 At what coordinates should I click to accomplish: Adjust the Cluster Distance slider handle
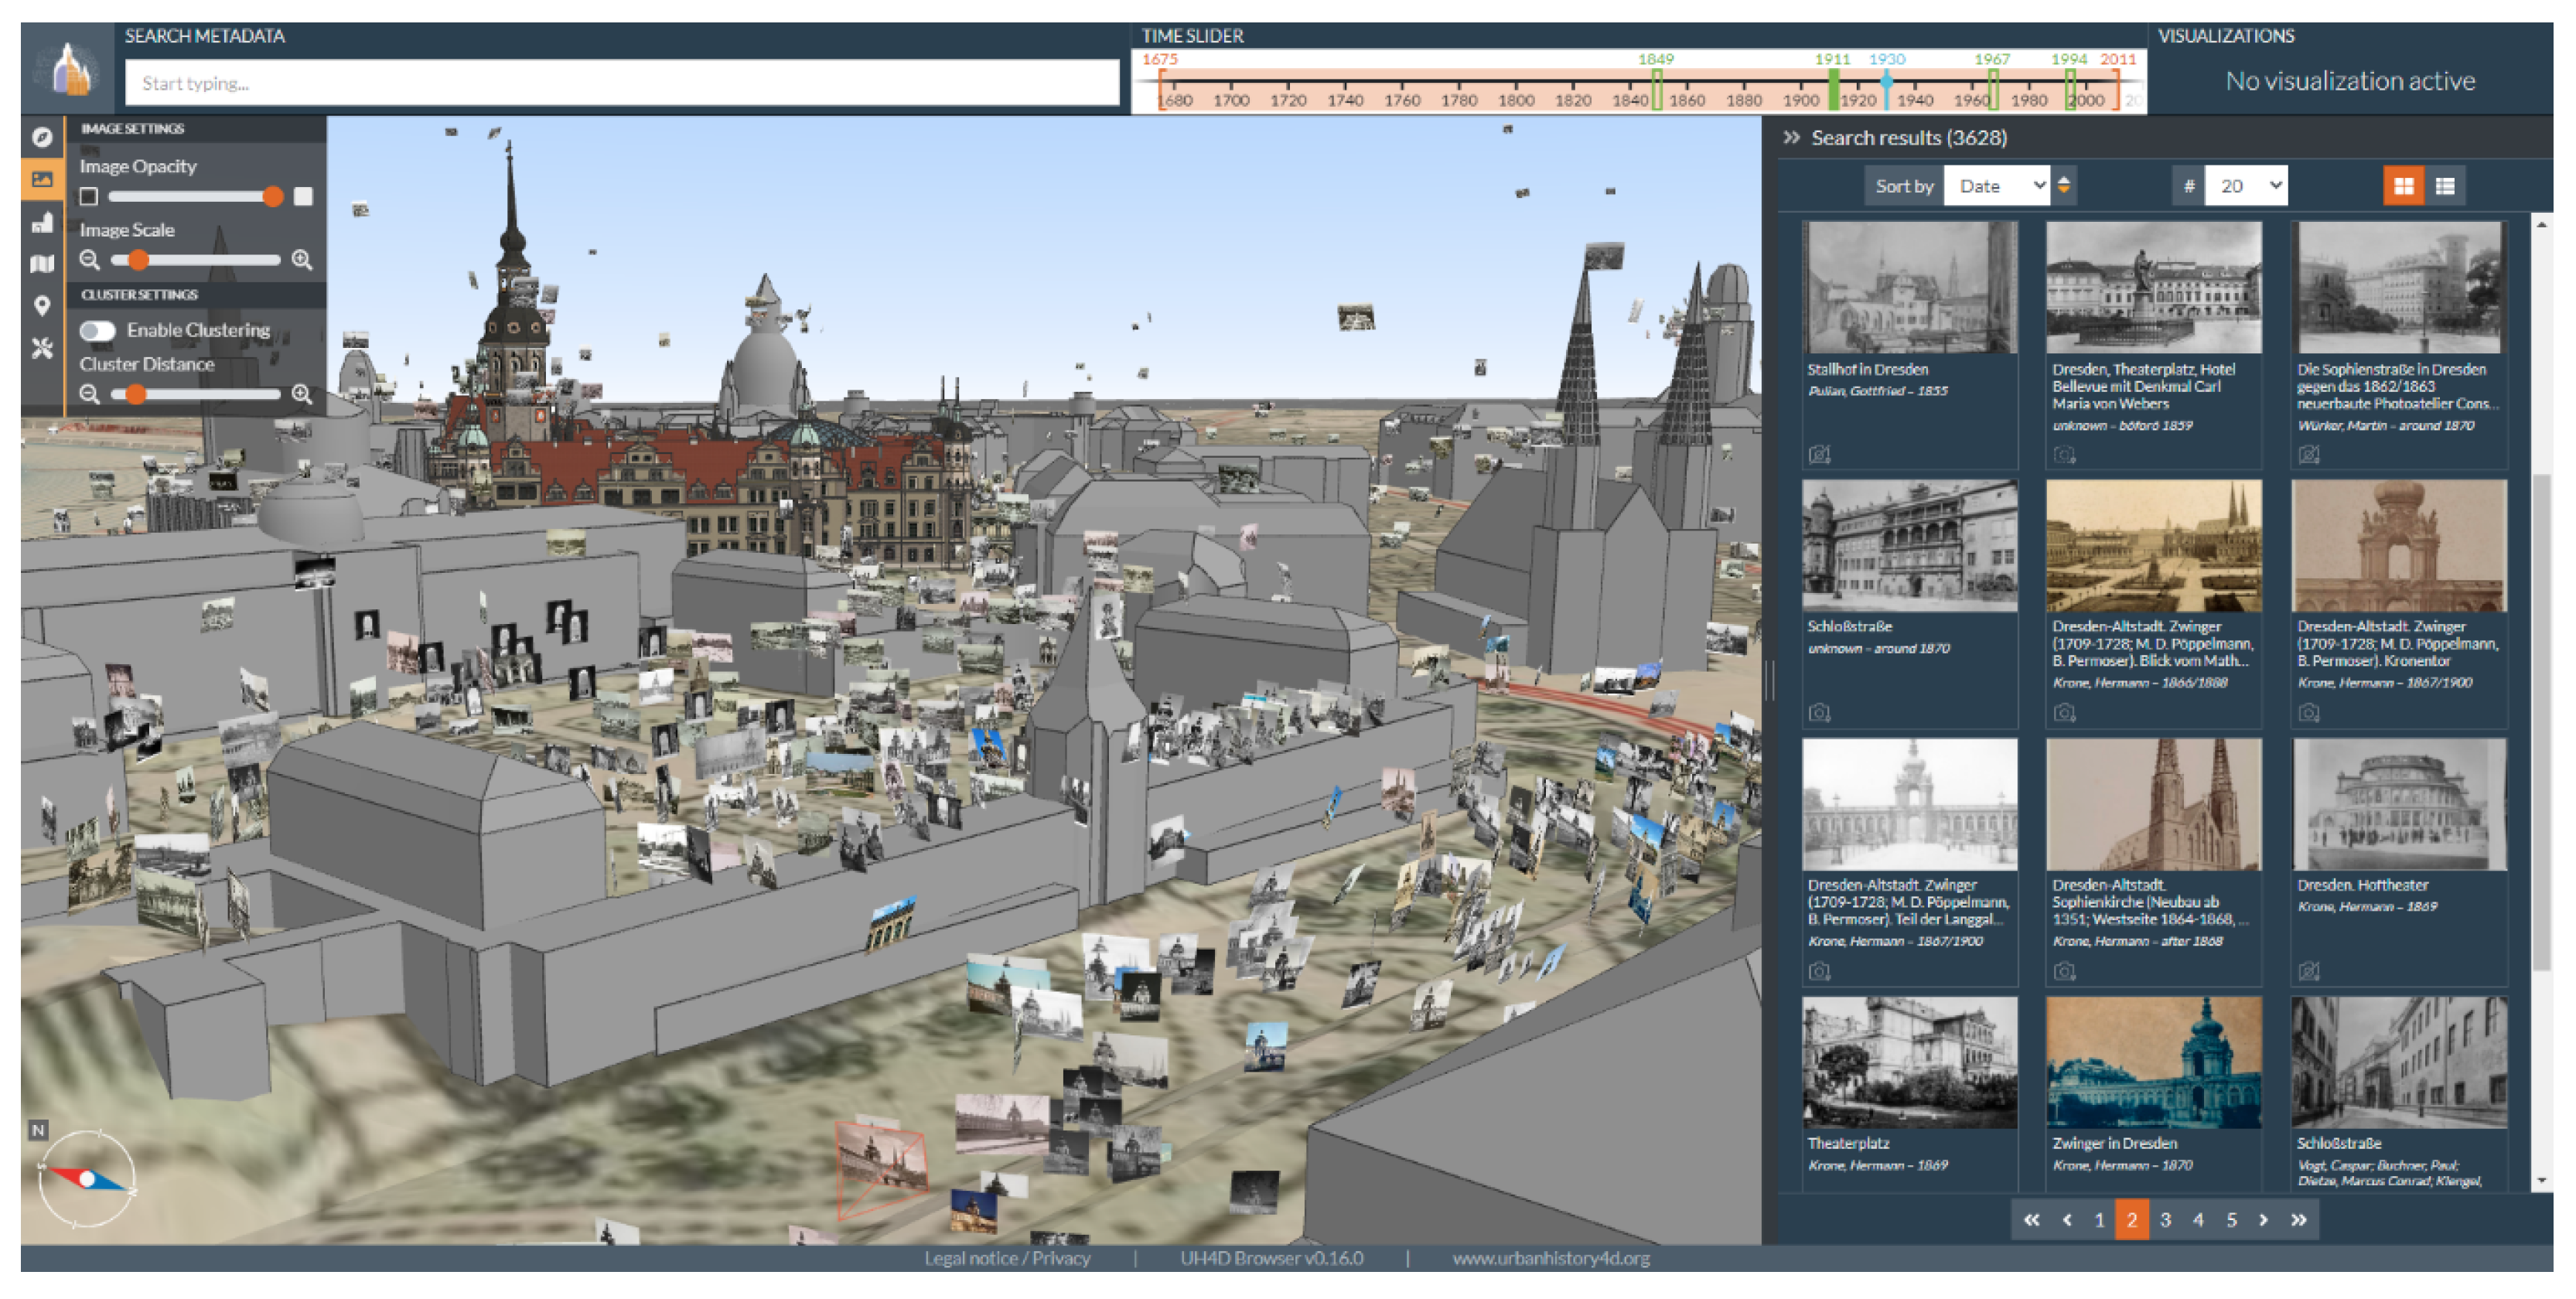tap(135, 394)
